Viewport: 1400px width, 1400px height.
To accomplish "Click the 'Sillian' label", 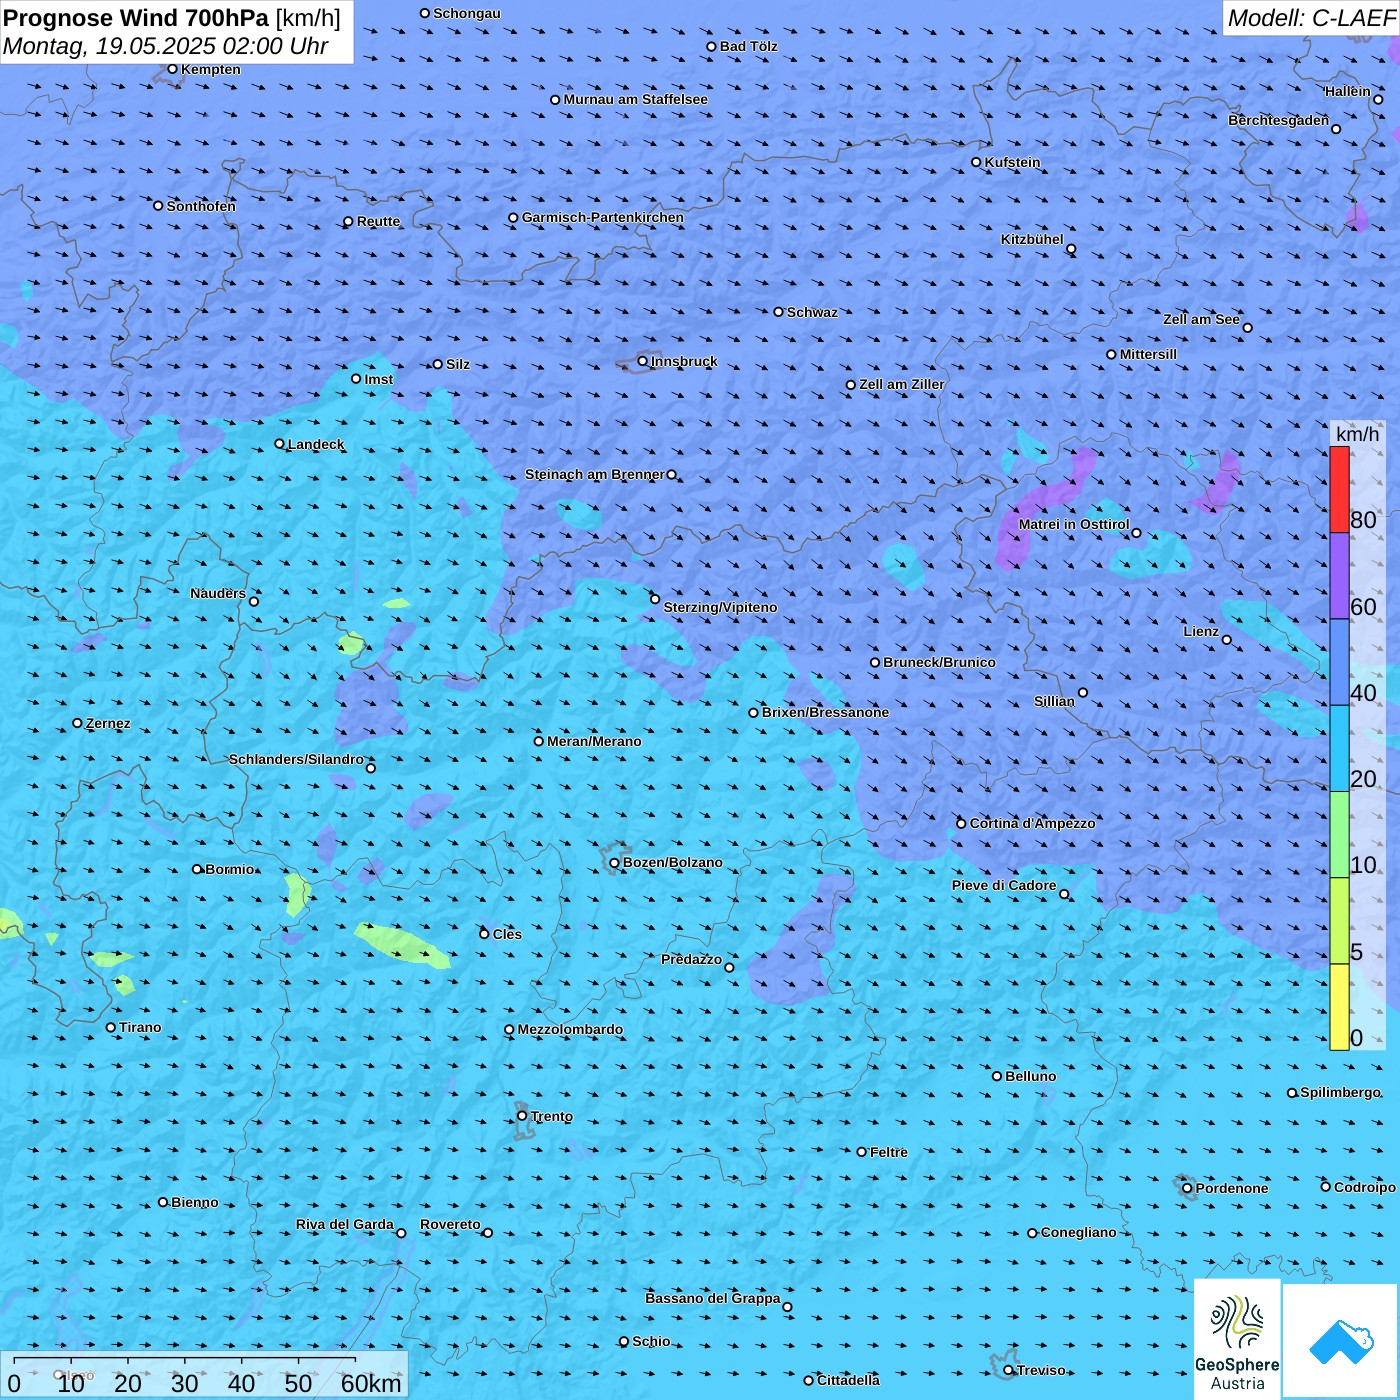I will coord(1054,701).
